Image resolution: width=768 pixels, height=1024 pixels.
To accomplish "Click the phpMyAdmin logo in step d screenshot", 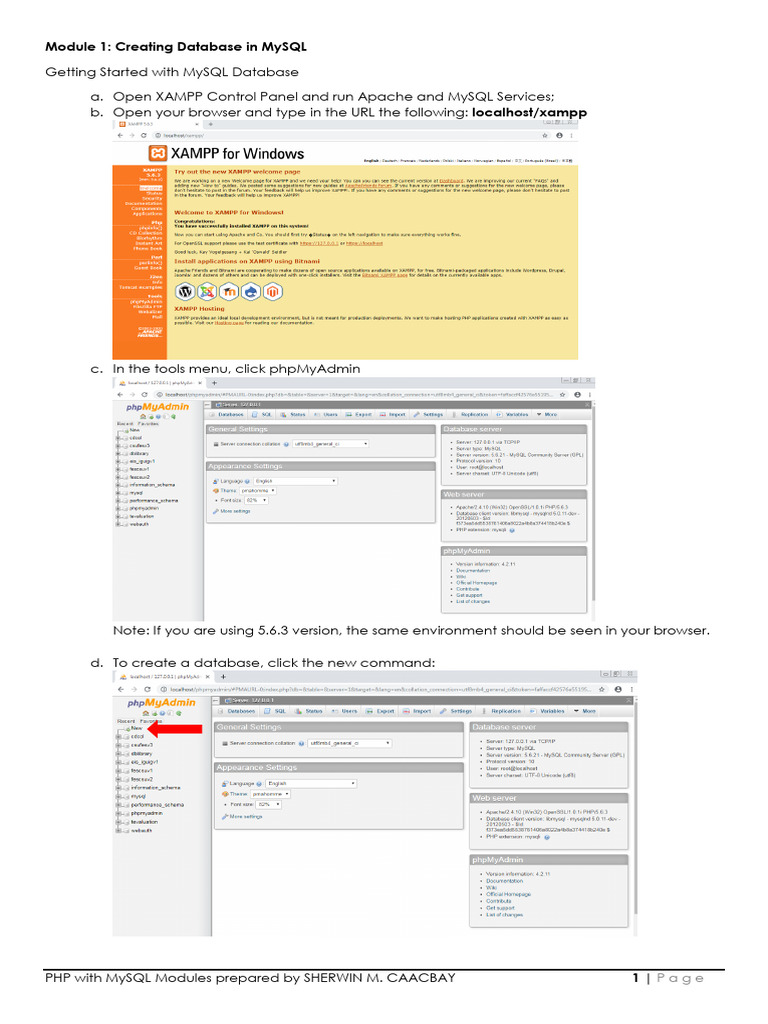I will click(x=161, y=703).
